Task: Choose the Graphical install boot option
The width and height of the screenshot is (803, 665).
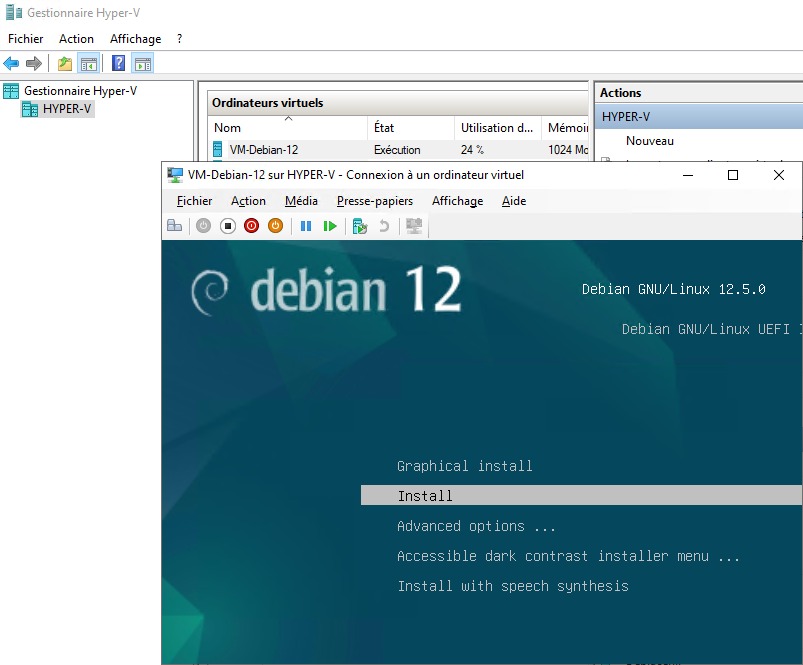Action: click(x=464, y=465)
